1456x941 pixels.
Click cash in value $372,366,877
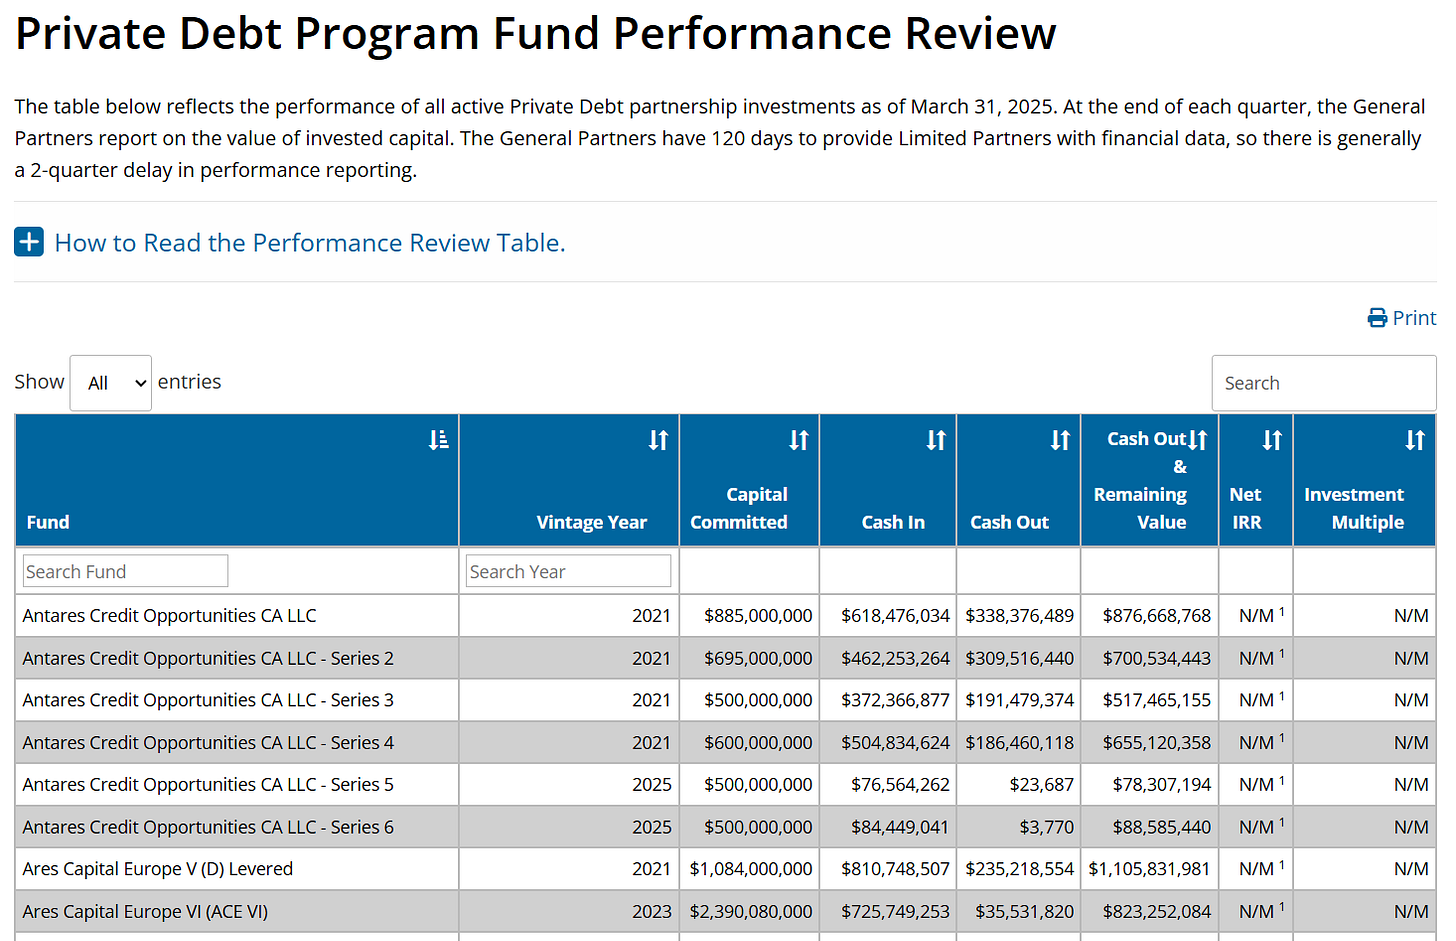[x=895, y=700]
